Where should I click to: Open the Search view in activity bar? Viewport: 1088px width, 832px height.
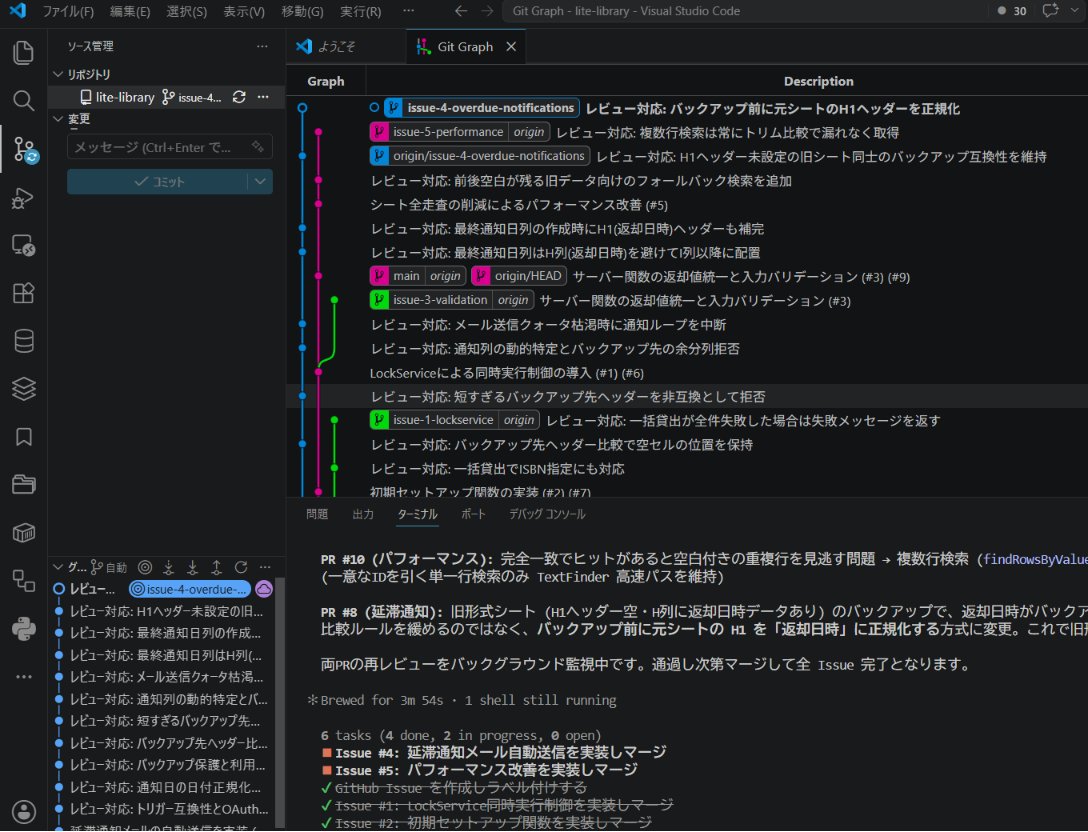[24, 101]
